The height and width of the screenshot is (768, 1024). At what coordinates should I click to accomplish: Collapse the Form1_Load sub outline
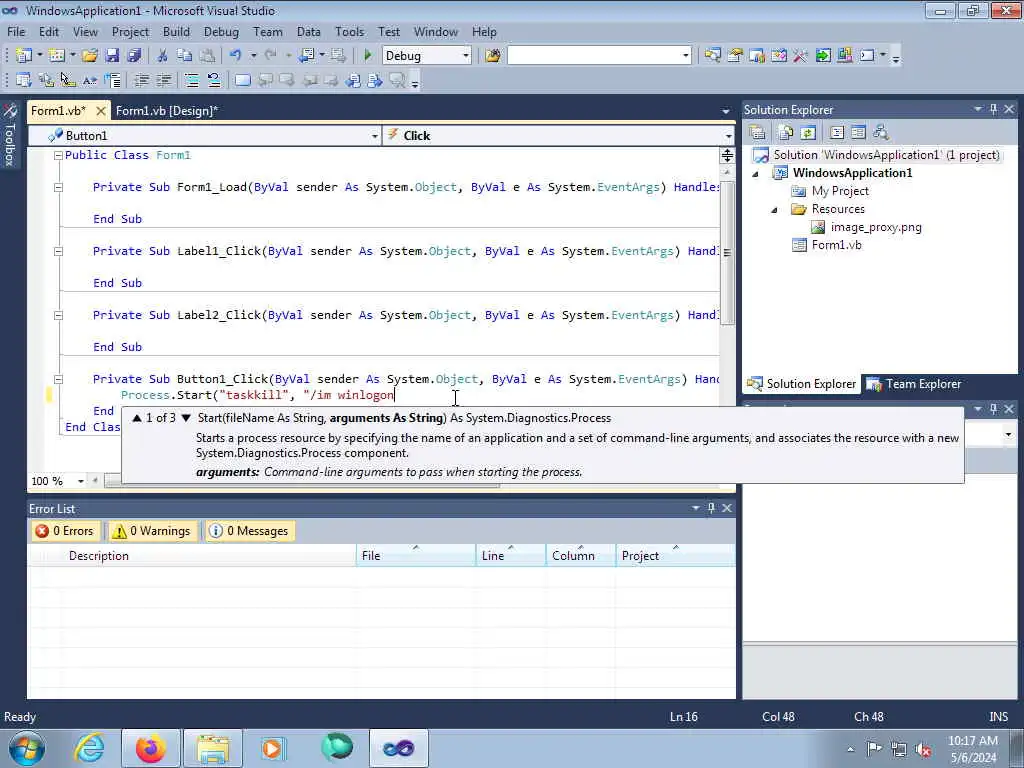point(58,187)
